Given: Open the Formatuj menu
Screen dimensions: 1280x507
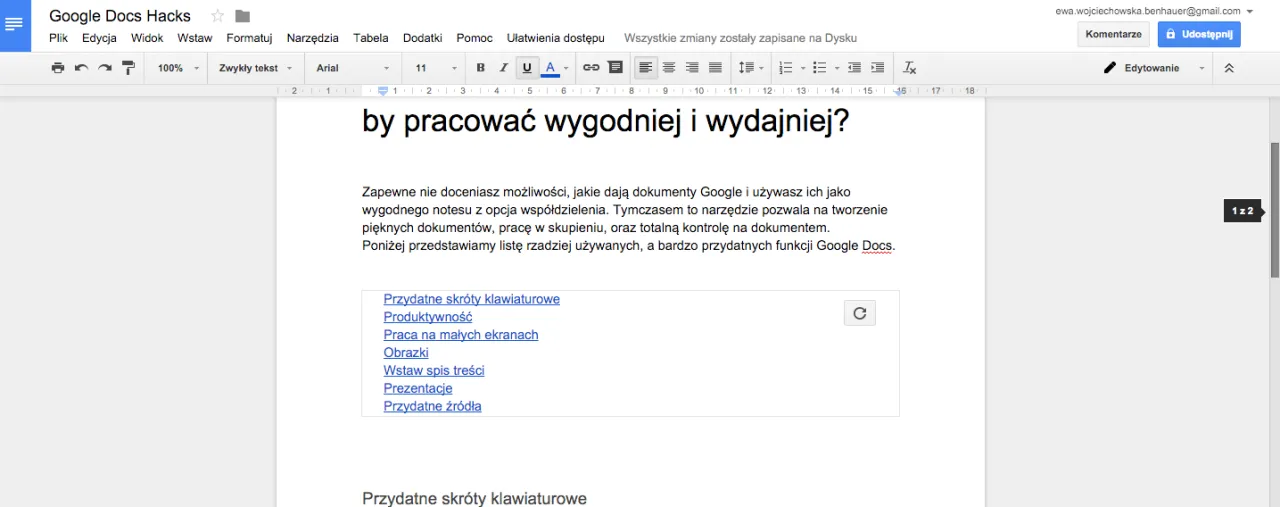Looking at the screenshot, I should [x=250, y=38].
